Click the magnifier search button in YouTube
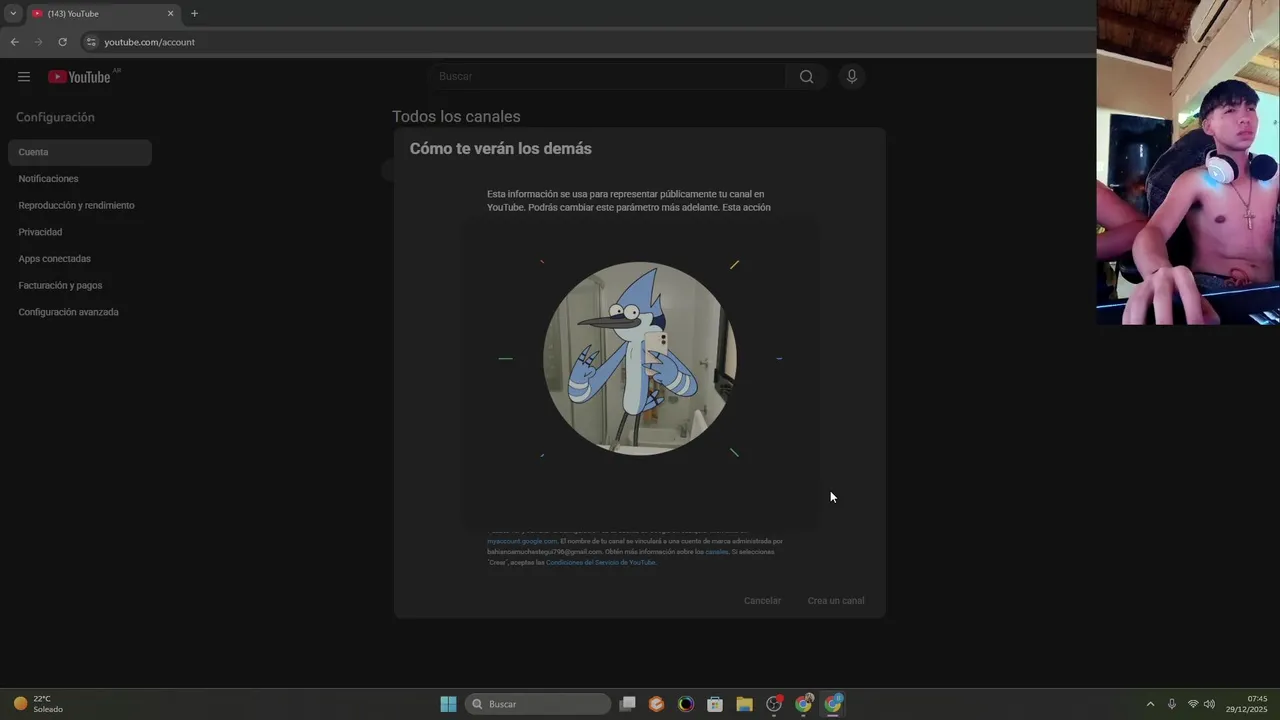The image size is (1280, 720). pos(806,77)
